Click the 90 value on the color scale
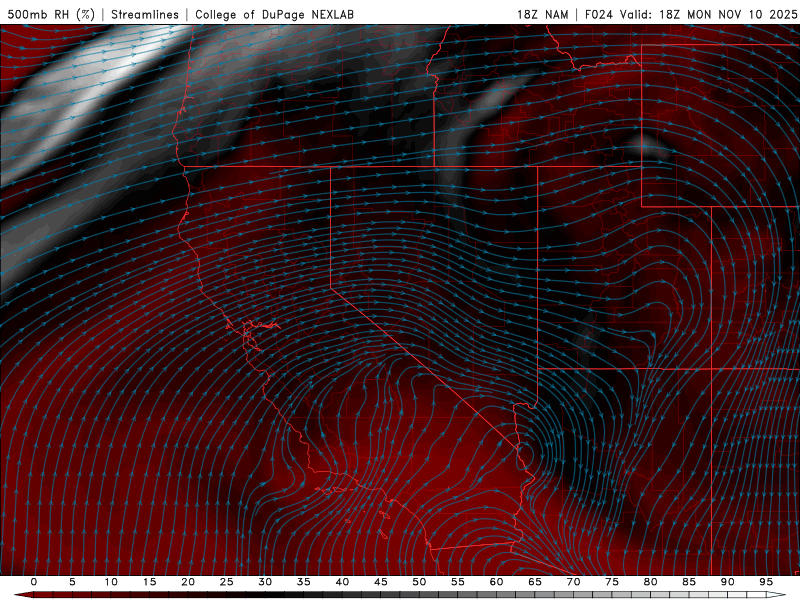The image size is (800, 600). [728, 582]
